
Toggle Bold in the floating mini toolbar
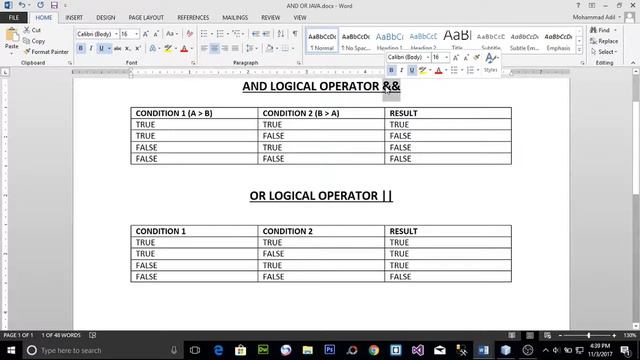pyautogui.click(x=391, y=70)
